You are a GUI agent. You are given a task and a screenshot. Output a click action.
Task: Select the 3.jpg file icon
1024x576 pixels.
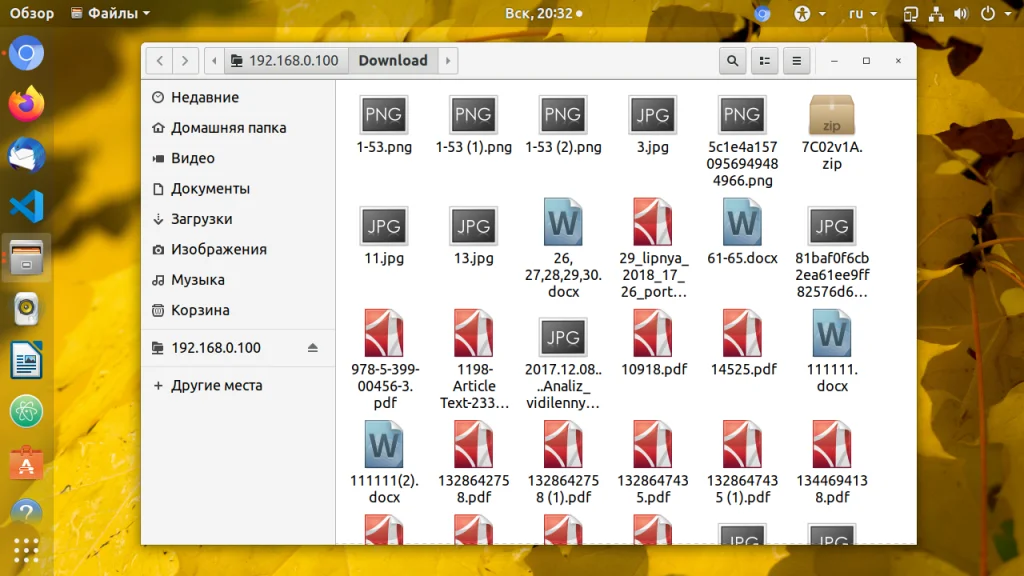pos(652,115)
